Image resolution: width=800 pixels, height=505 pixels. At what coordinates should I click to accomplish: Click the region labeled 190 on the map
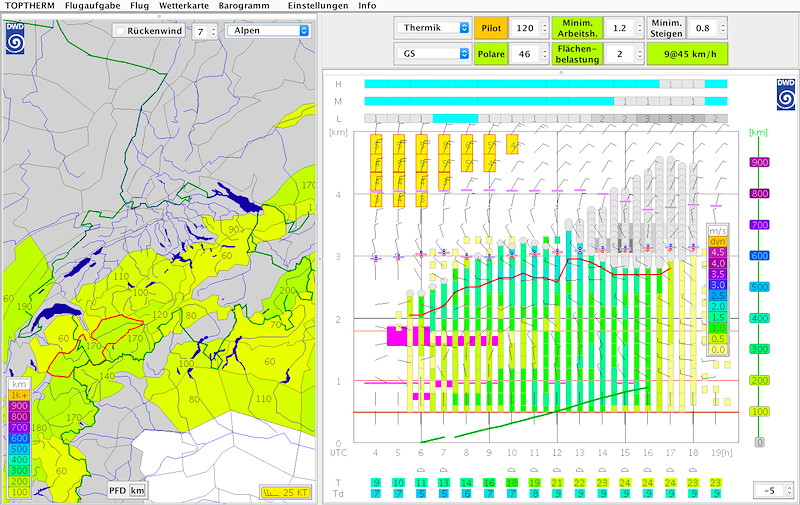coord(24,307)
